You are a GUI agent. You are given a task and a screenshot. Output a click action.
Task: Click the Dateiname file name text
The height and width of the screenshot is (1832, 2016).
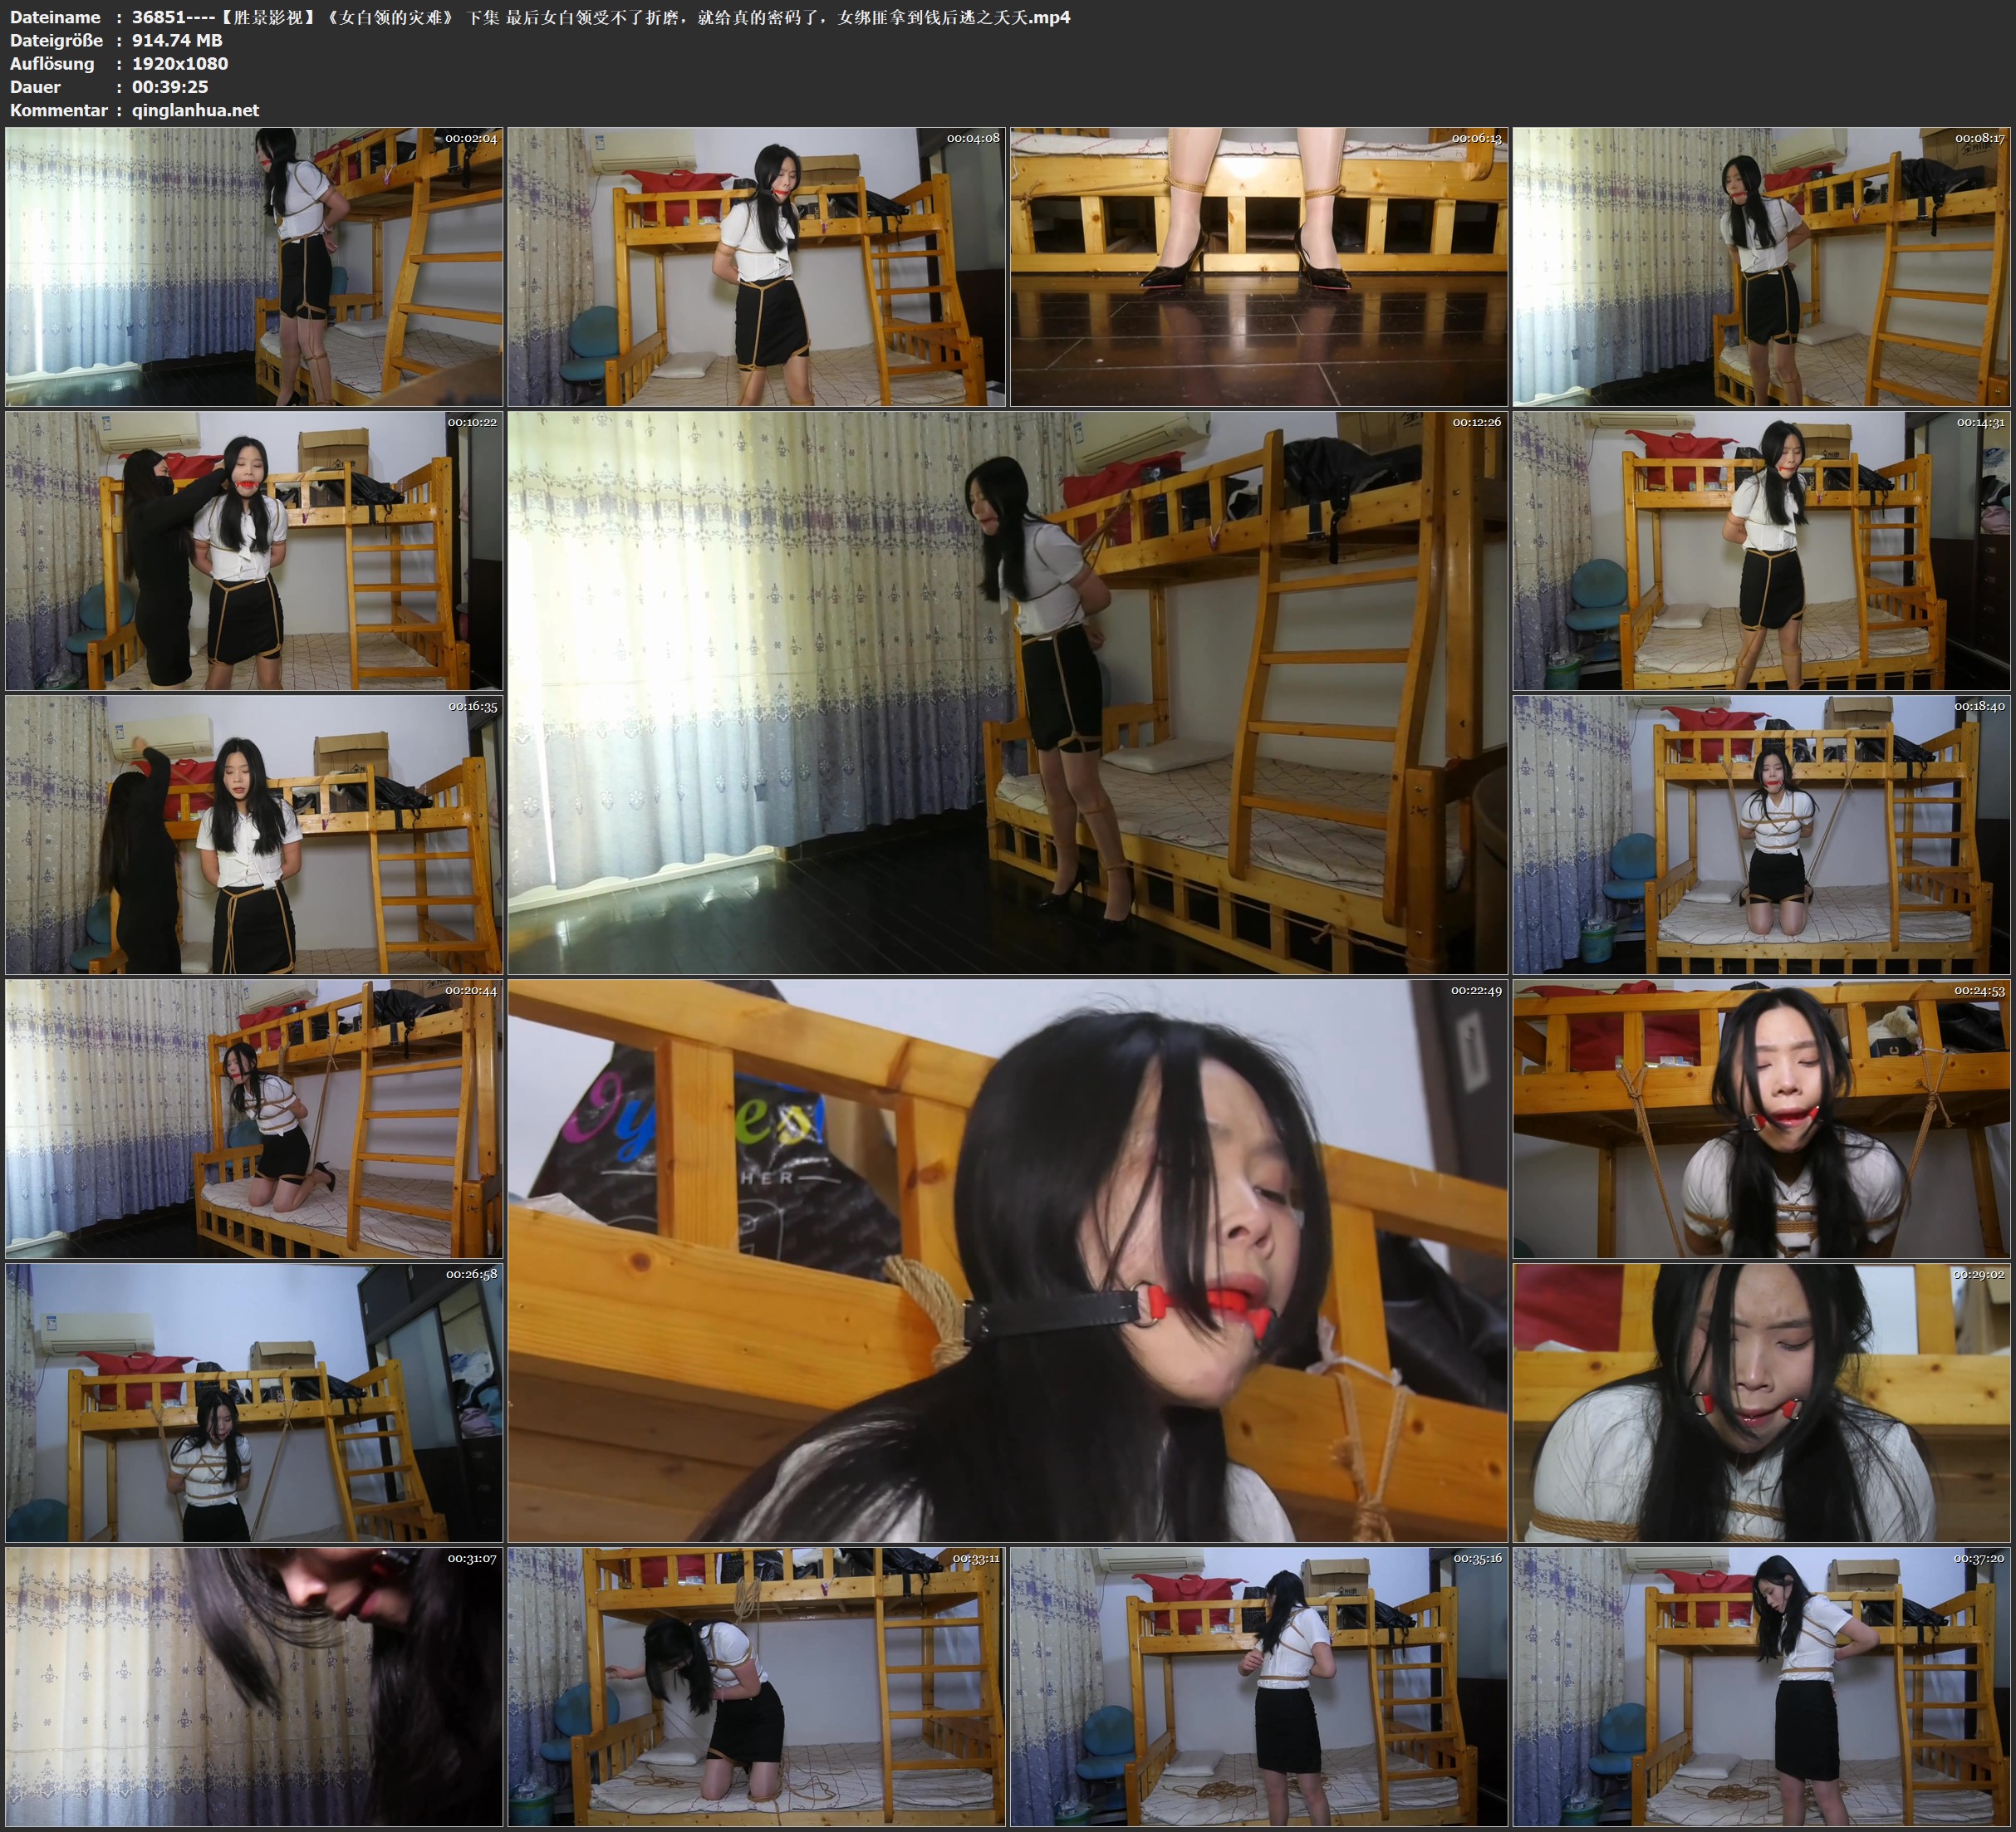click(600, 17)
